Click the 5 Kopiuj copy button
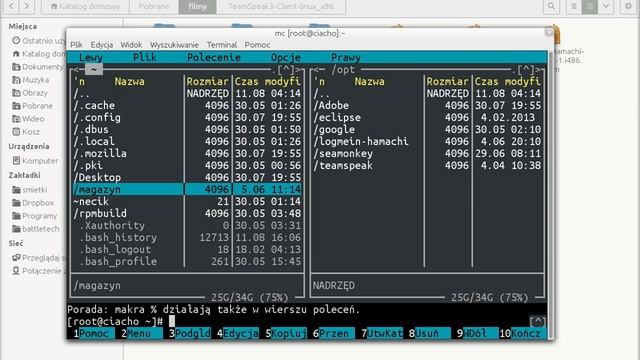The image size is (640, 360). point(286,333)
